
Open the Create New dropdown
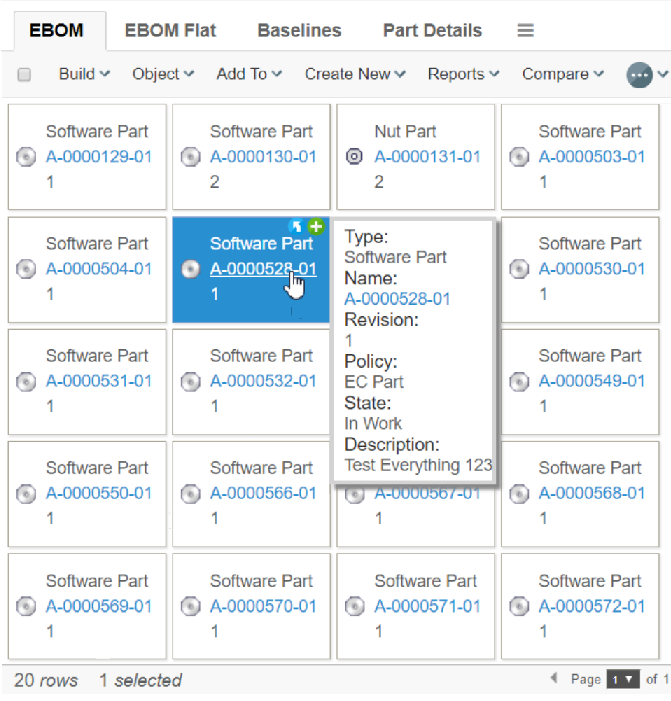click(x=355, y=74)
